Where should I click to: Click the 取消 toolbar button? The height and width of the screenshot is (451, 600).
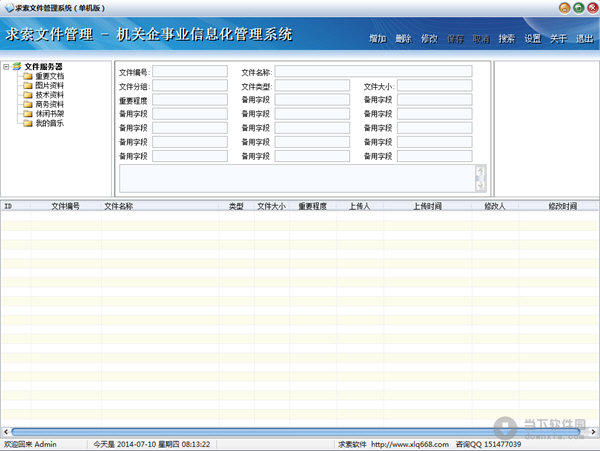click(481, 39)
